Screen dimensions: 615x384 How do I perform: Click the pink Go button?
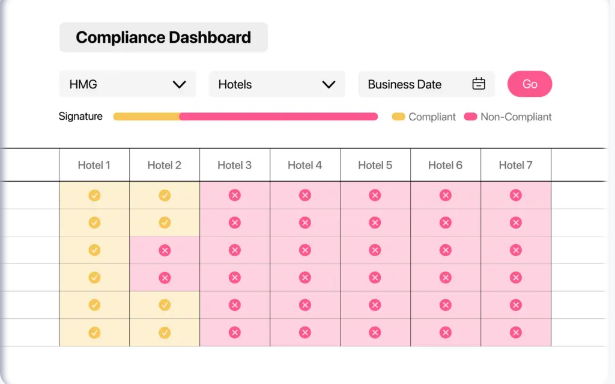529,84
